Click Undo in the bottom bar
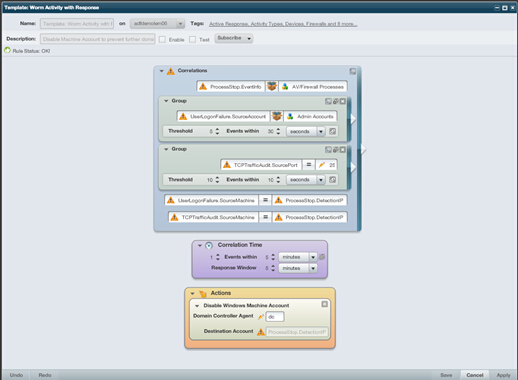This screenshot has height=380, width=518. pyautogui.click(x=16, y=375)
